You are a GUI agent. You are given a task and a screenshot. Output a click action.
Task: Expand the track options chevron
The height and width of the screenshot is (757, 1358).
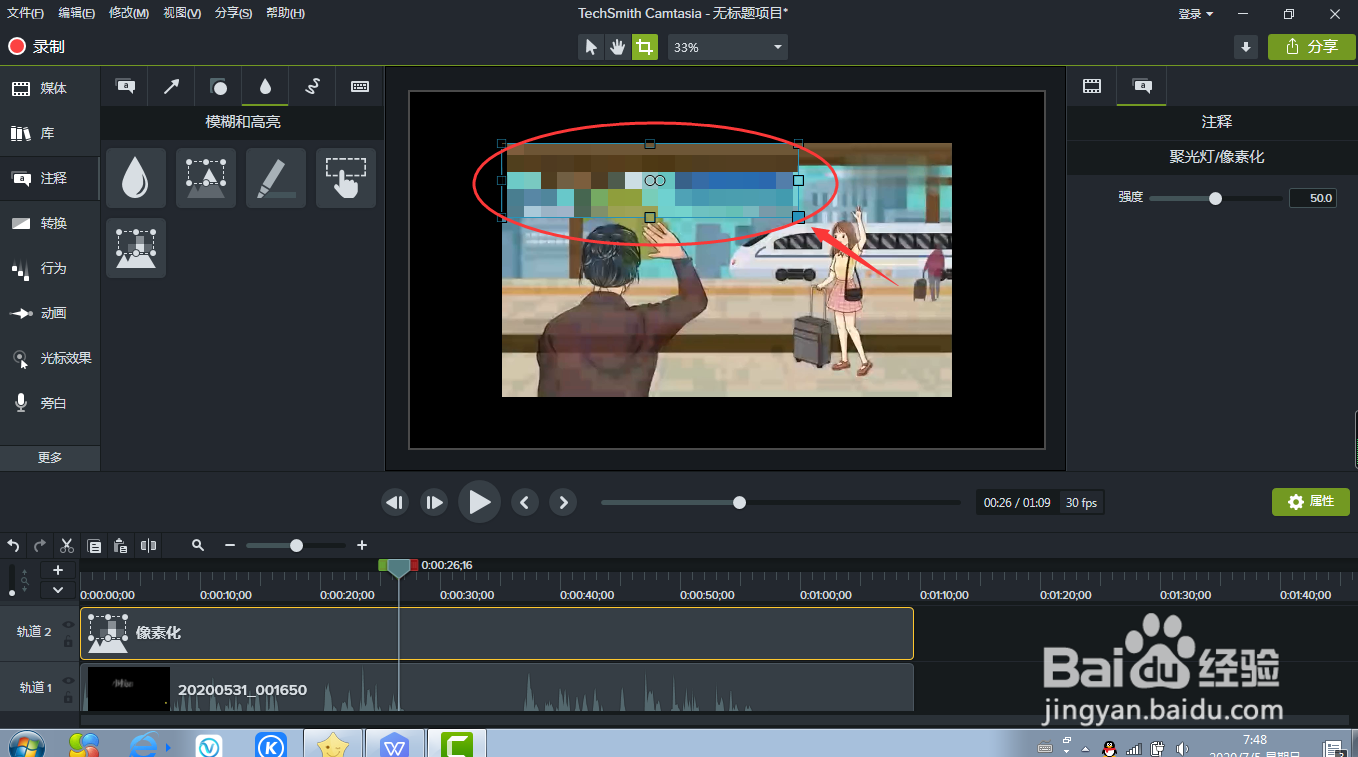click(58, 589)
